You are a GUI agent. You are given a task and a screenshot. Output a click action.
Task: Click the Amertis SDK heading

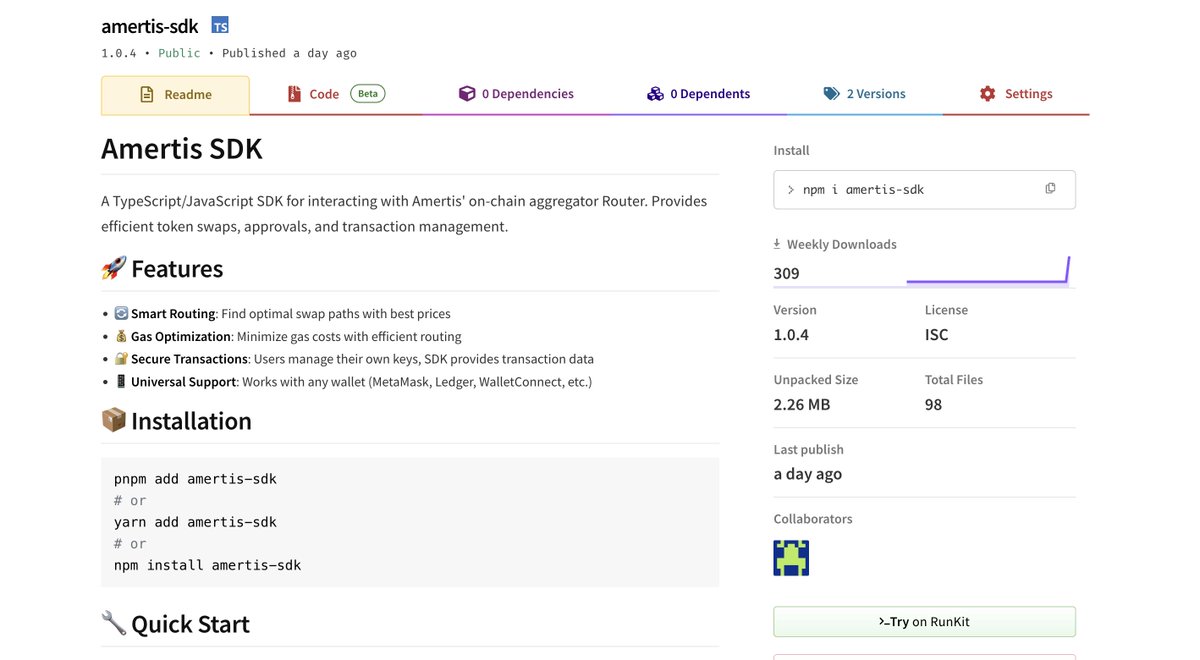(x=182, y=150)
